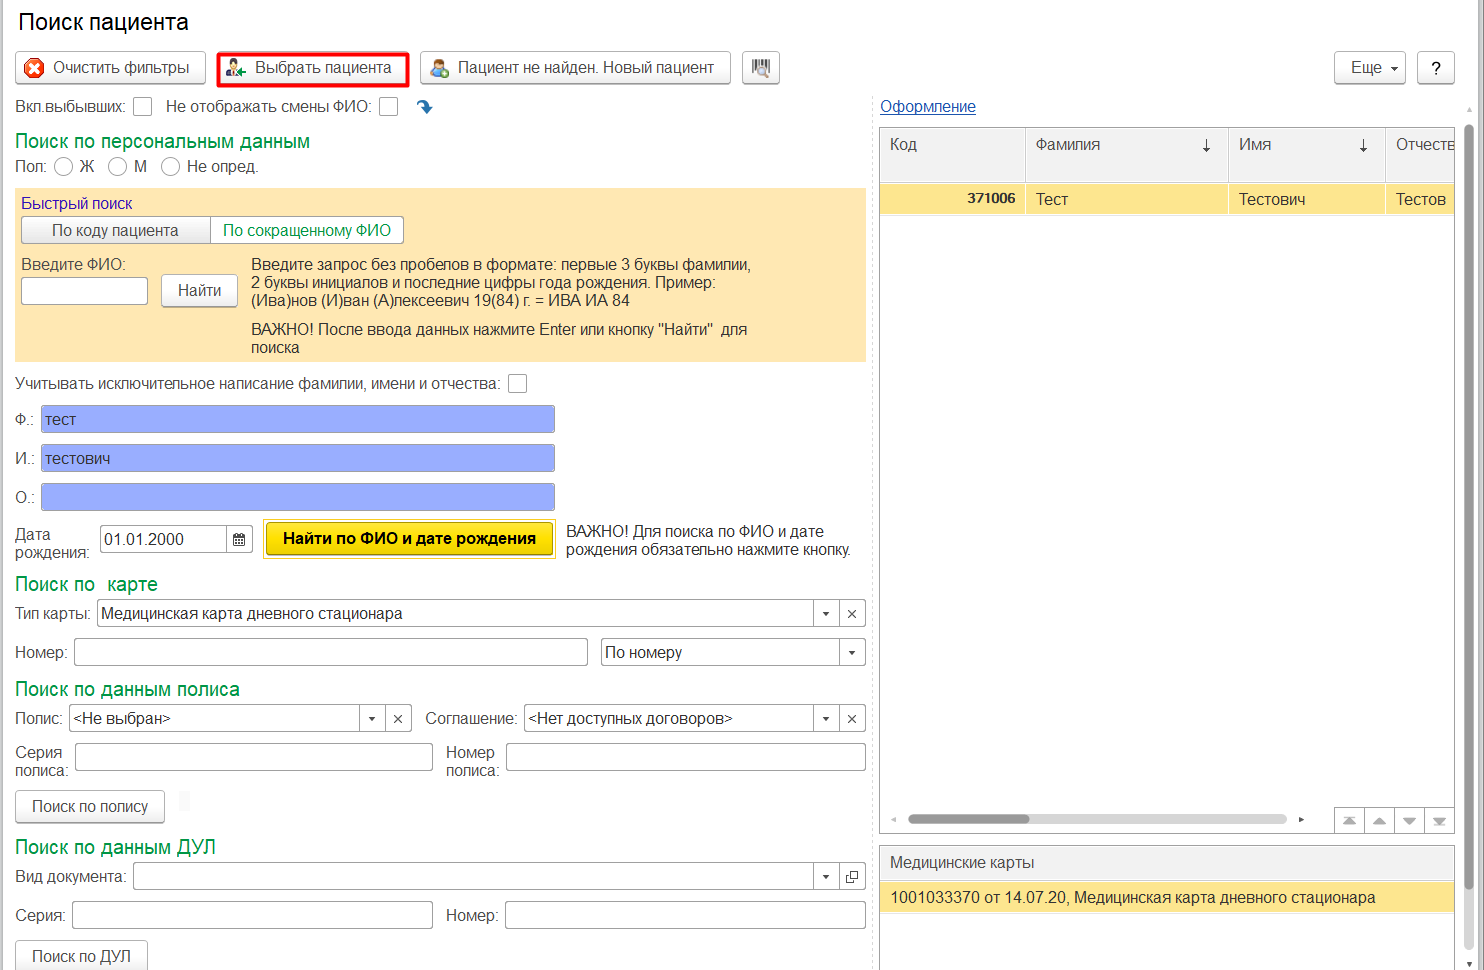
Task: Switch to По сокращенному ФИО tab
Action: pyautogui.click(x=307, y=231)
